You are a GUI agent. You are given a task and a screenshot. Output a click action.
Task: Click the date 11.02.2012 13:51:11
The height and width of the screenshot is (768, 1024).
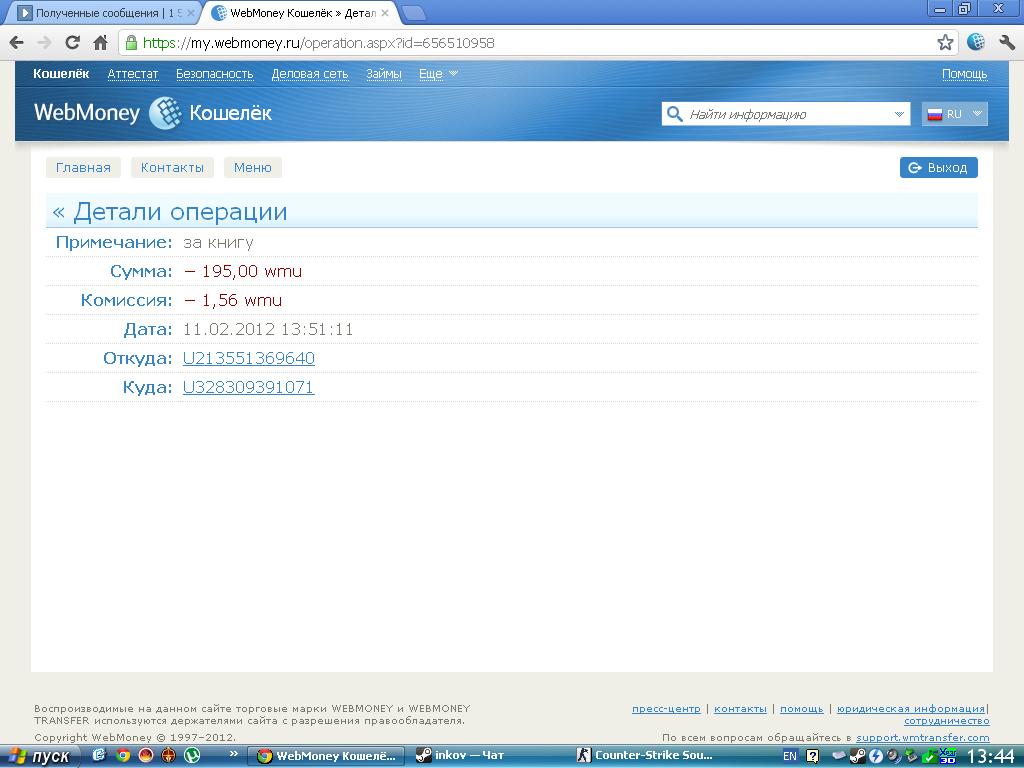pyautogui.click(x=268, y=329)
